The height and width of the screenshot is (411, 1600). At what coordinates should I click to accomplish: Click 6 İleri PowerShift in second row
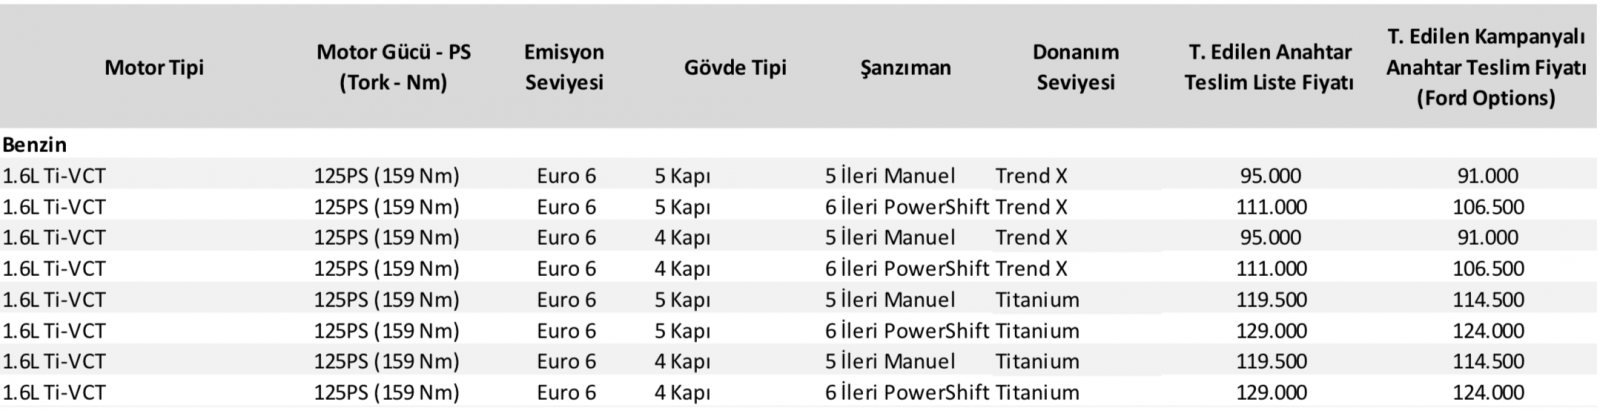907,207
